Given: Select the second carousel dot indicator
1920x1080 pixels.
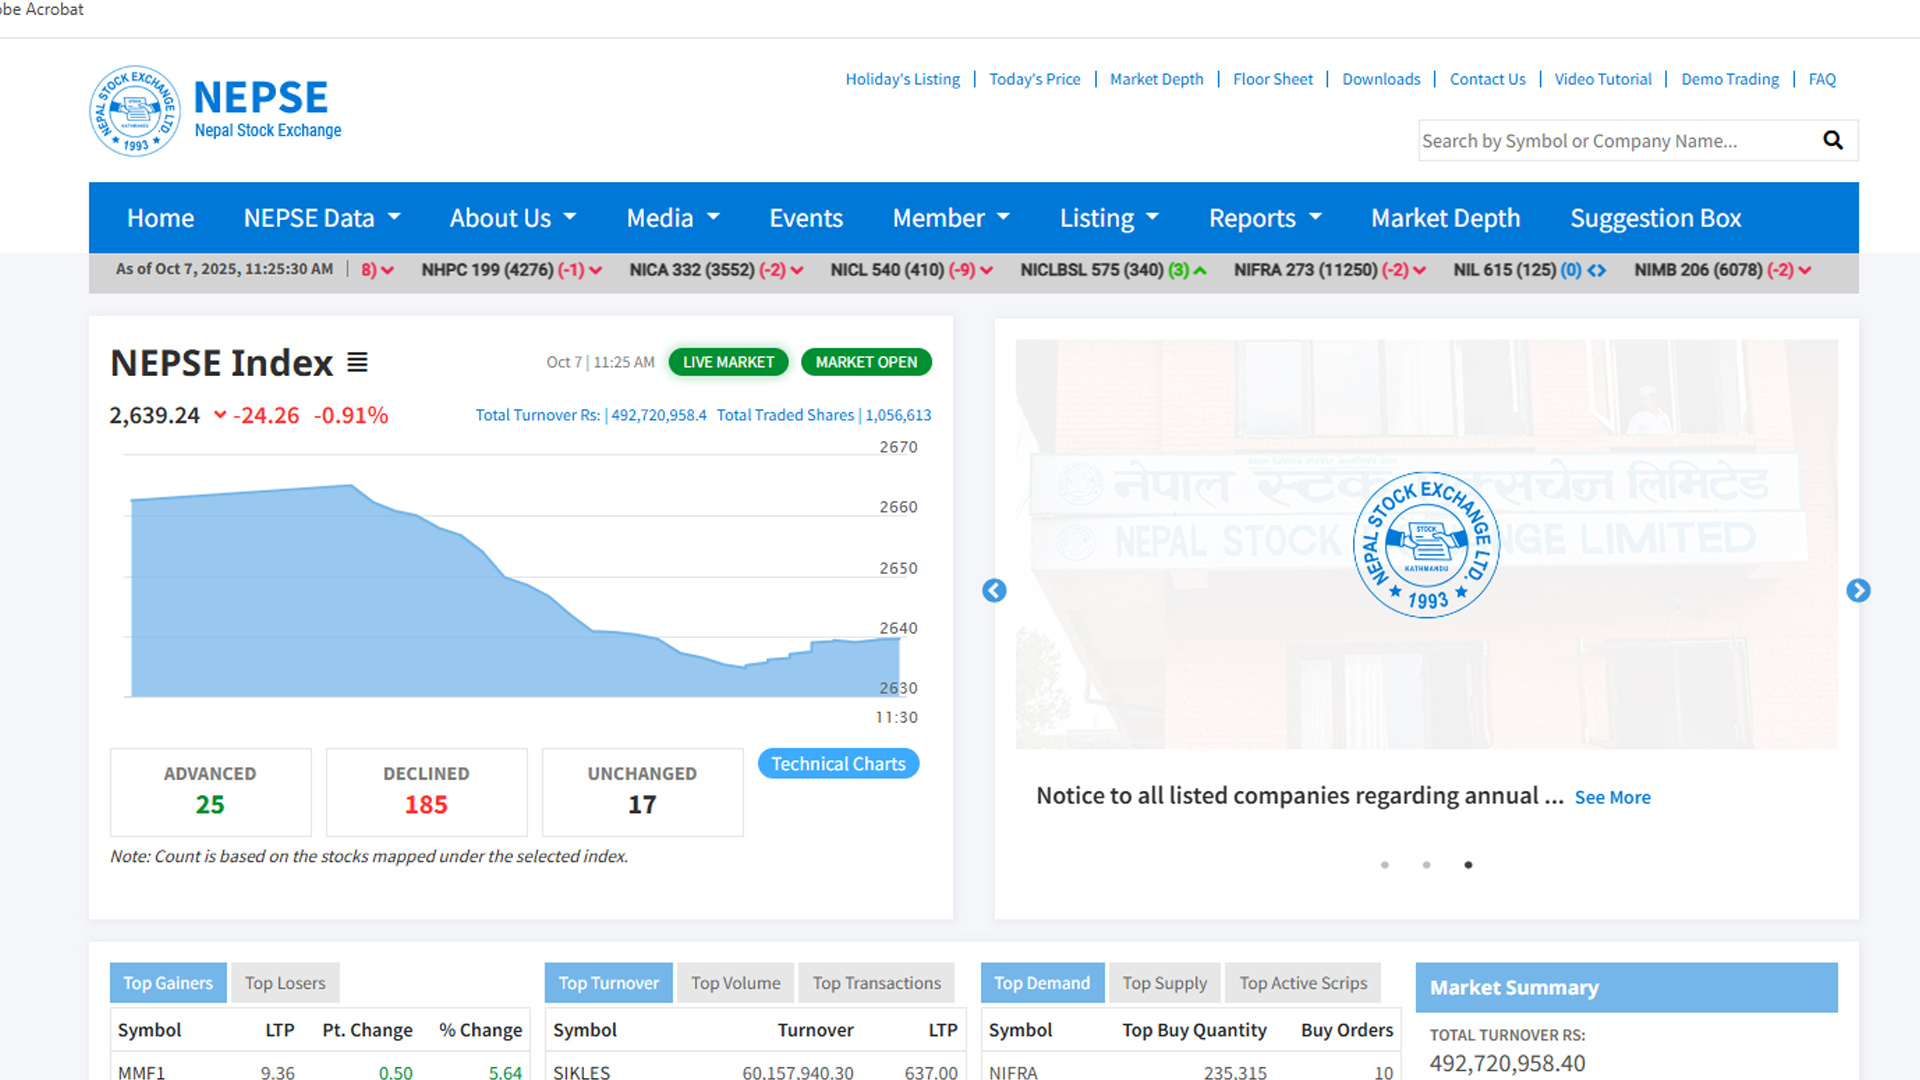Looking at the screenshot, I should (x=1427, y=865).
